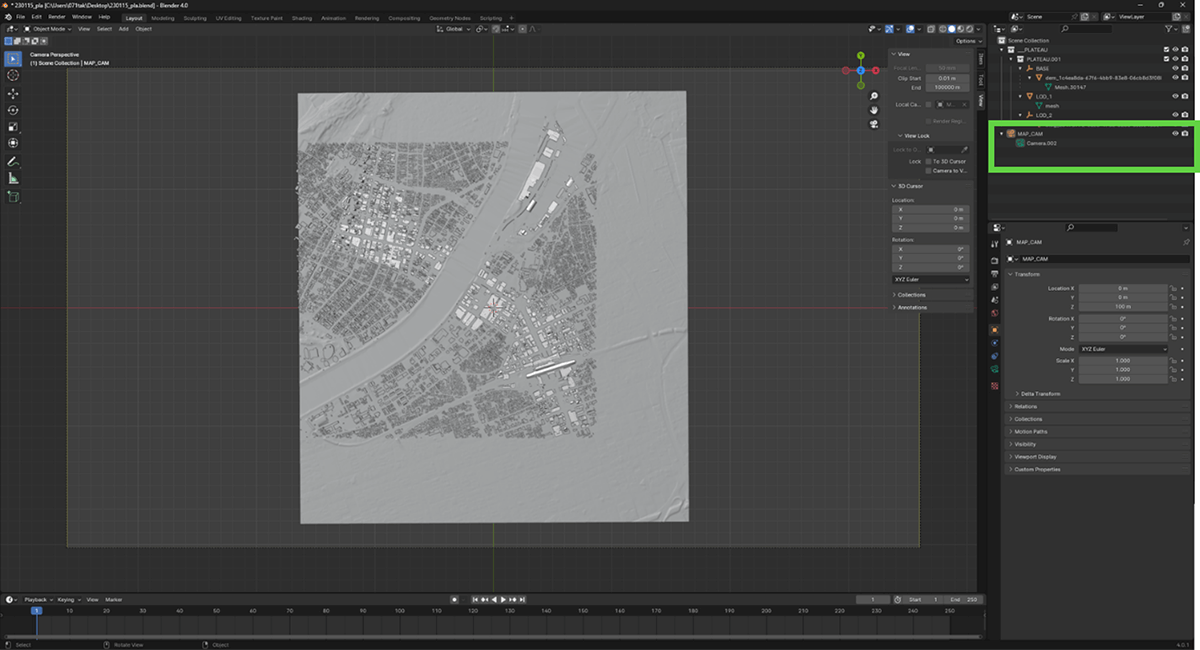Uncheck the __PLATEAU collection checkbox
The width and height of the screenshot is (1200, 650).
pyautogui.click(x=1166, y=50)
